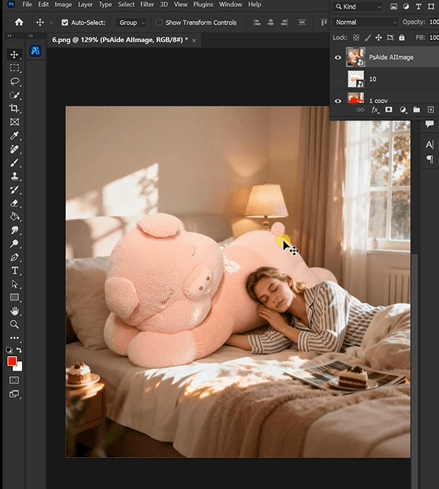
Task: Open the Comments panel icon
Action: pos(429,124)
